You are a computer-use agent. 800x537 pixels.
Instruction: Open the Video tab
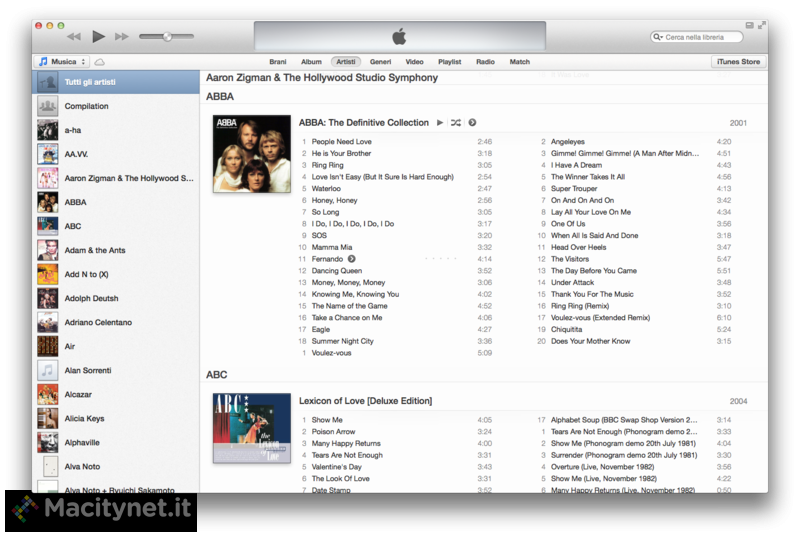click(x=414, y=62)
